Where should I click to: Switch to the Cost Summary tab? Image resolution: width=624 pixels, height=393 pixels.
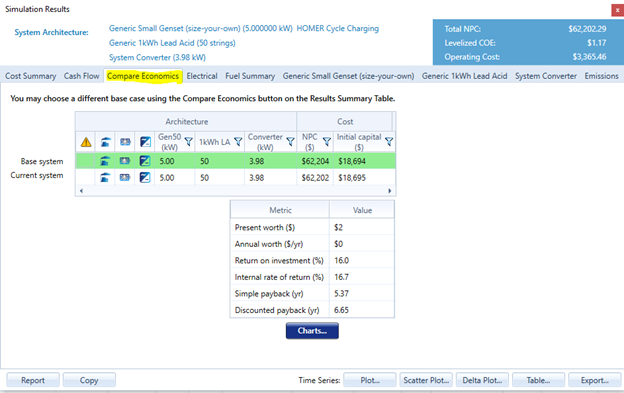click(31, 76)
